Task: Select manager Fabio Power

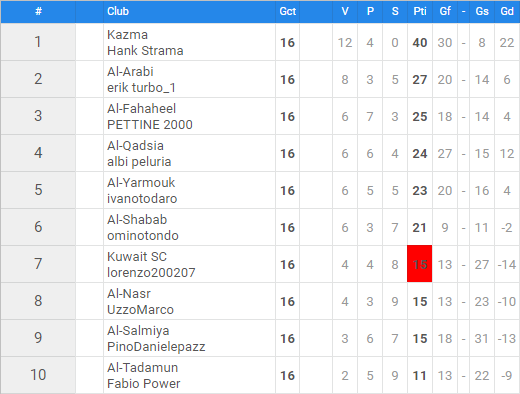Action: 143,384
